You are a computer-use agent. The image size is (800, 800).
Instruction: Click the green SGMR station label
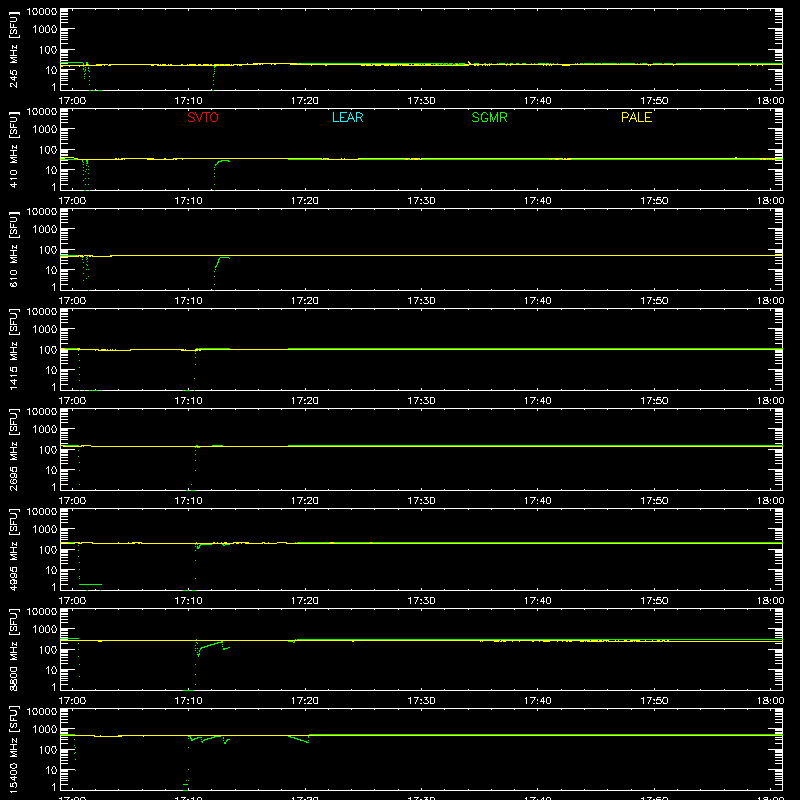489,117
